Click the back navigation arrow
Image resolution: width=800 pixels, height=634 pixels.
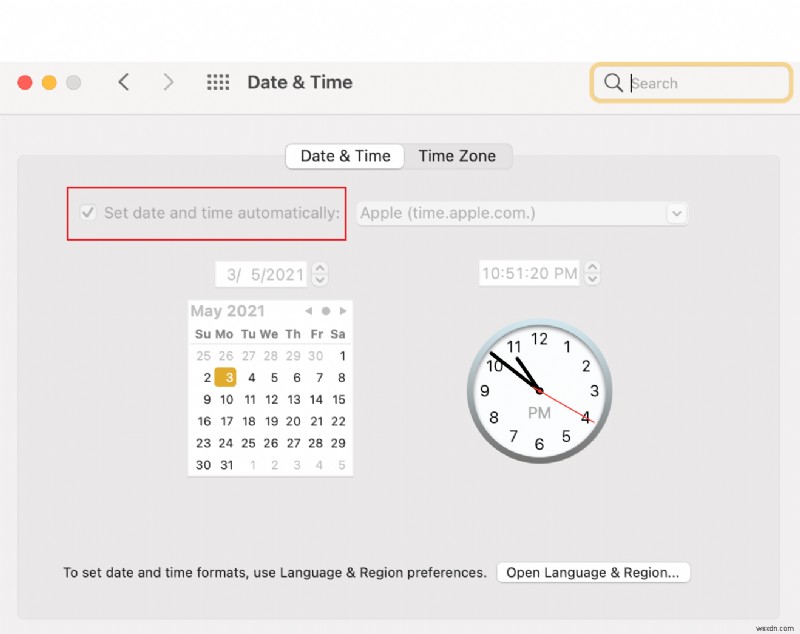[x=123, y=82]
